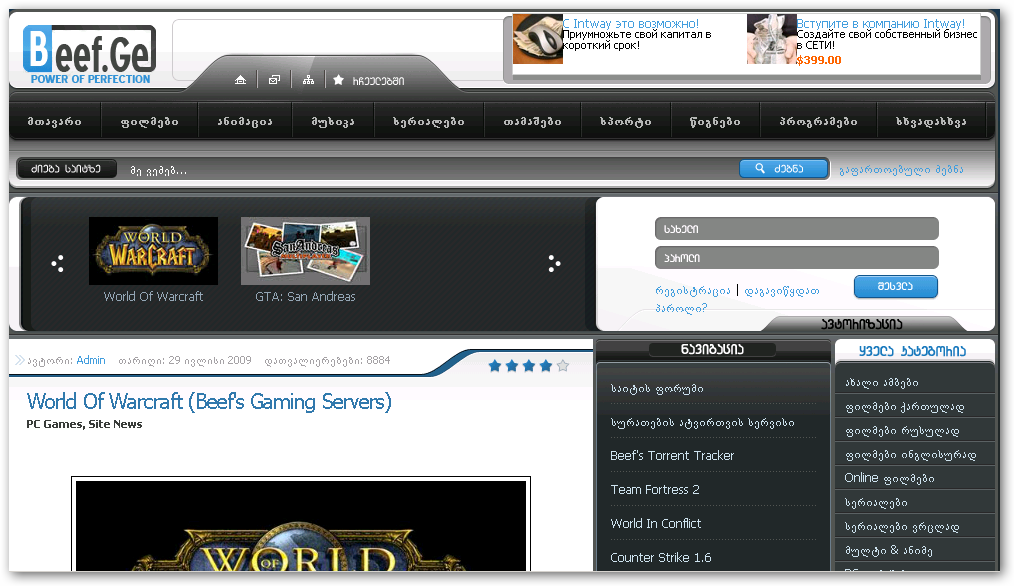Open the საიტის ფორუმი navigation link
Image resolution: width=1014 pixels, height=586 pixels.
pyautogui.click(x=657, y=388)
